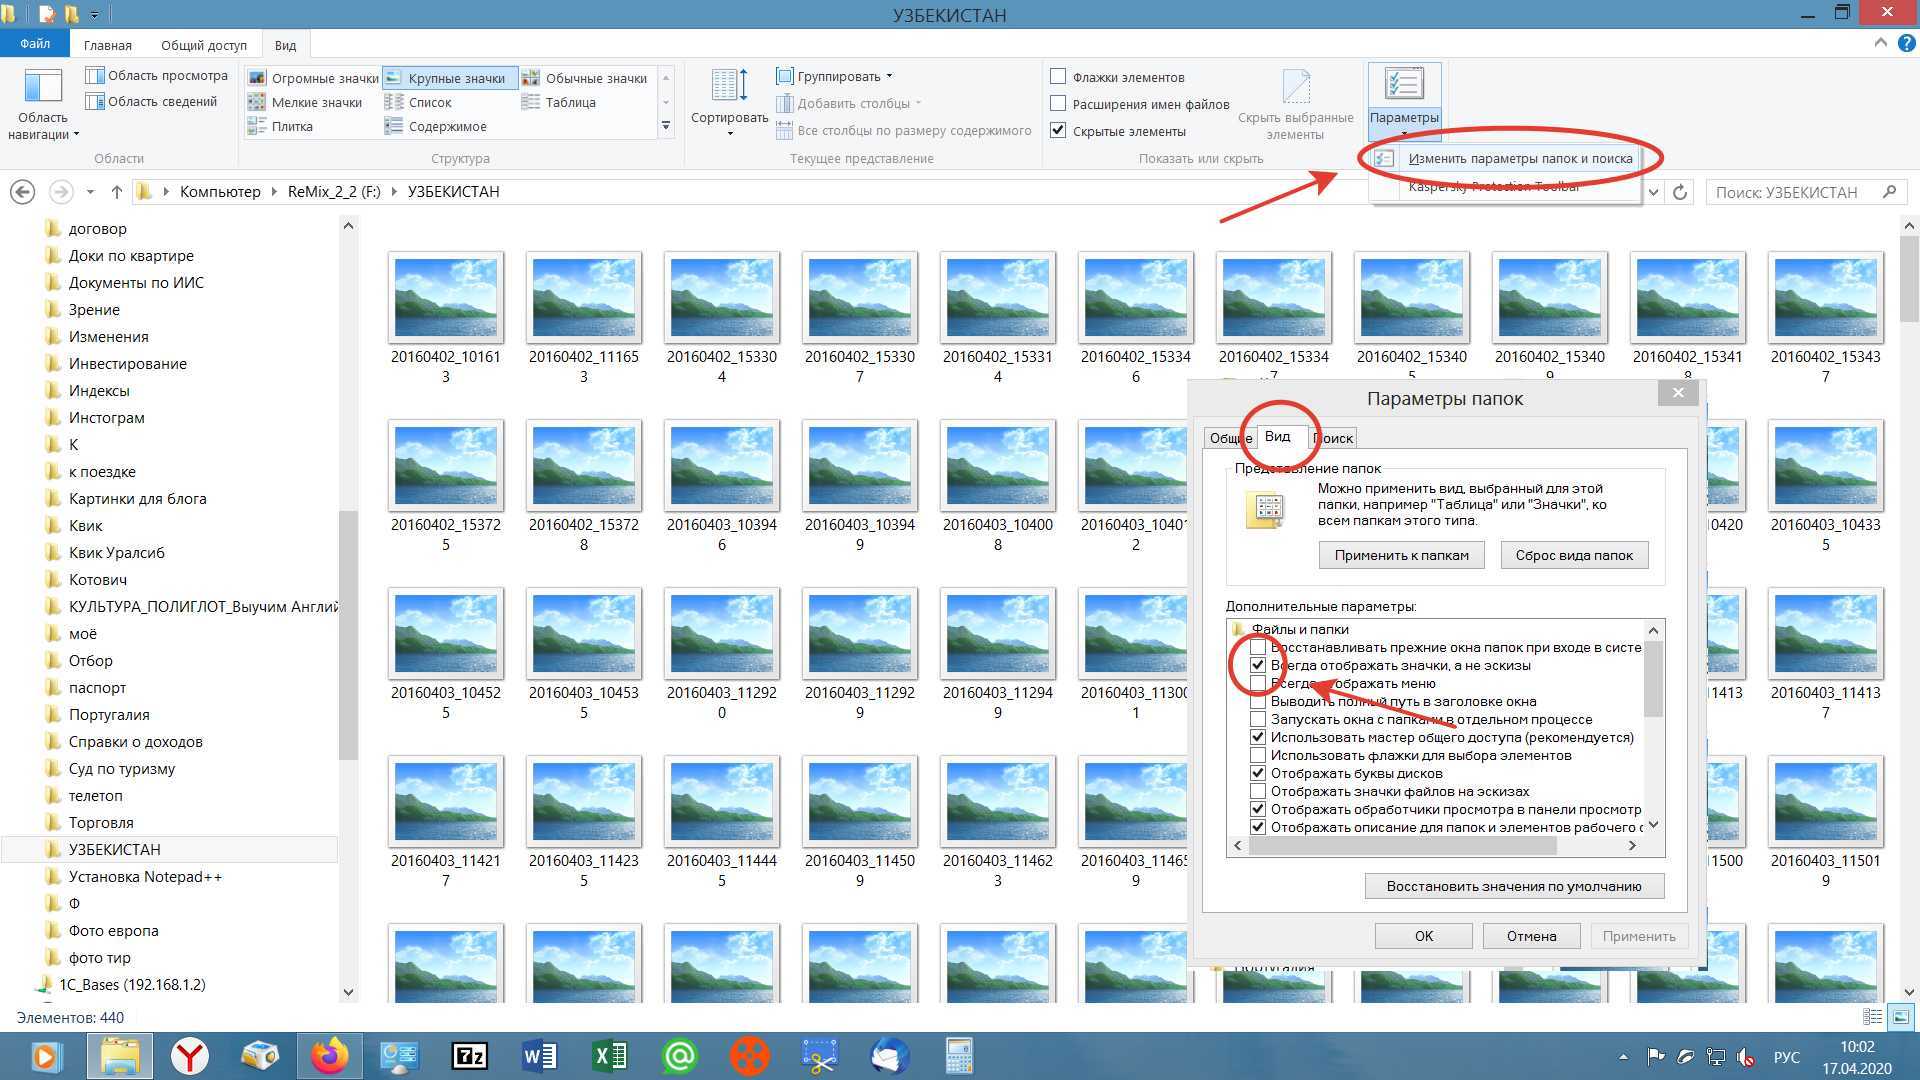Open Word from the taskbar

(x=539, y=1056)
